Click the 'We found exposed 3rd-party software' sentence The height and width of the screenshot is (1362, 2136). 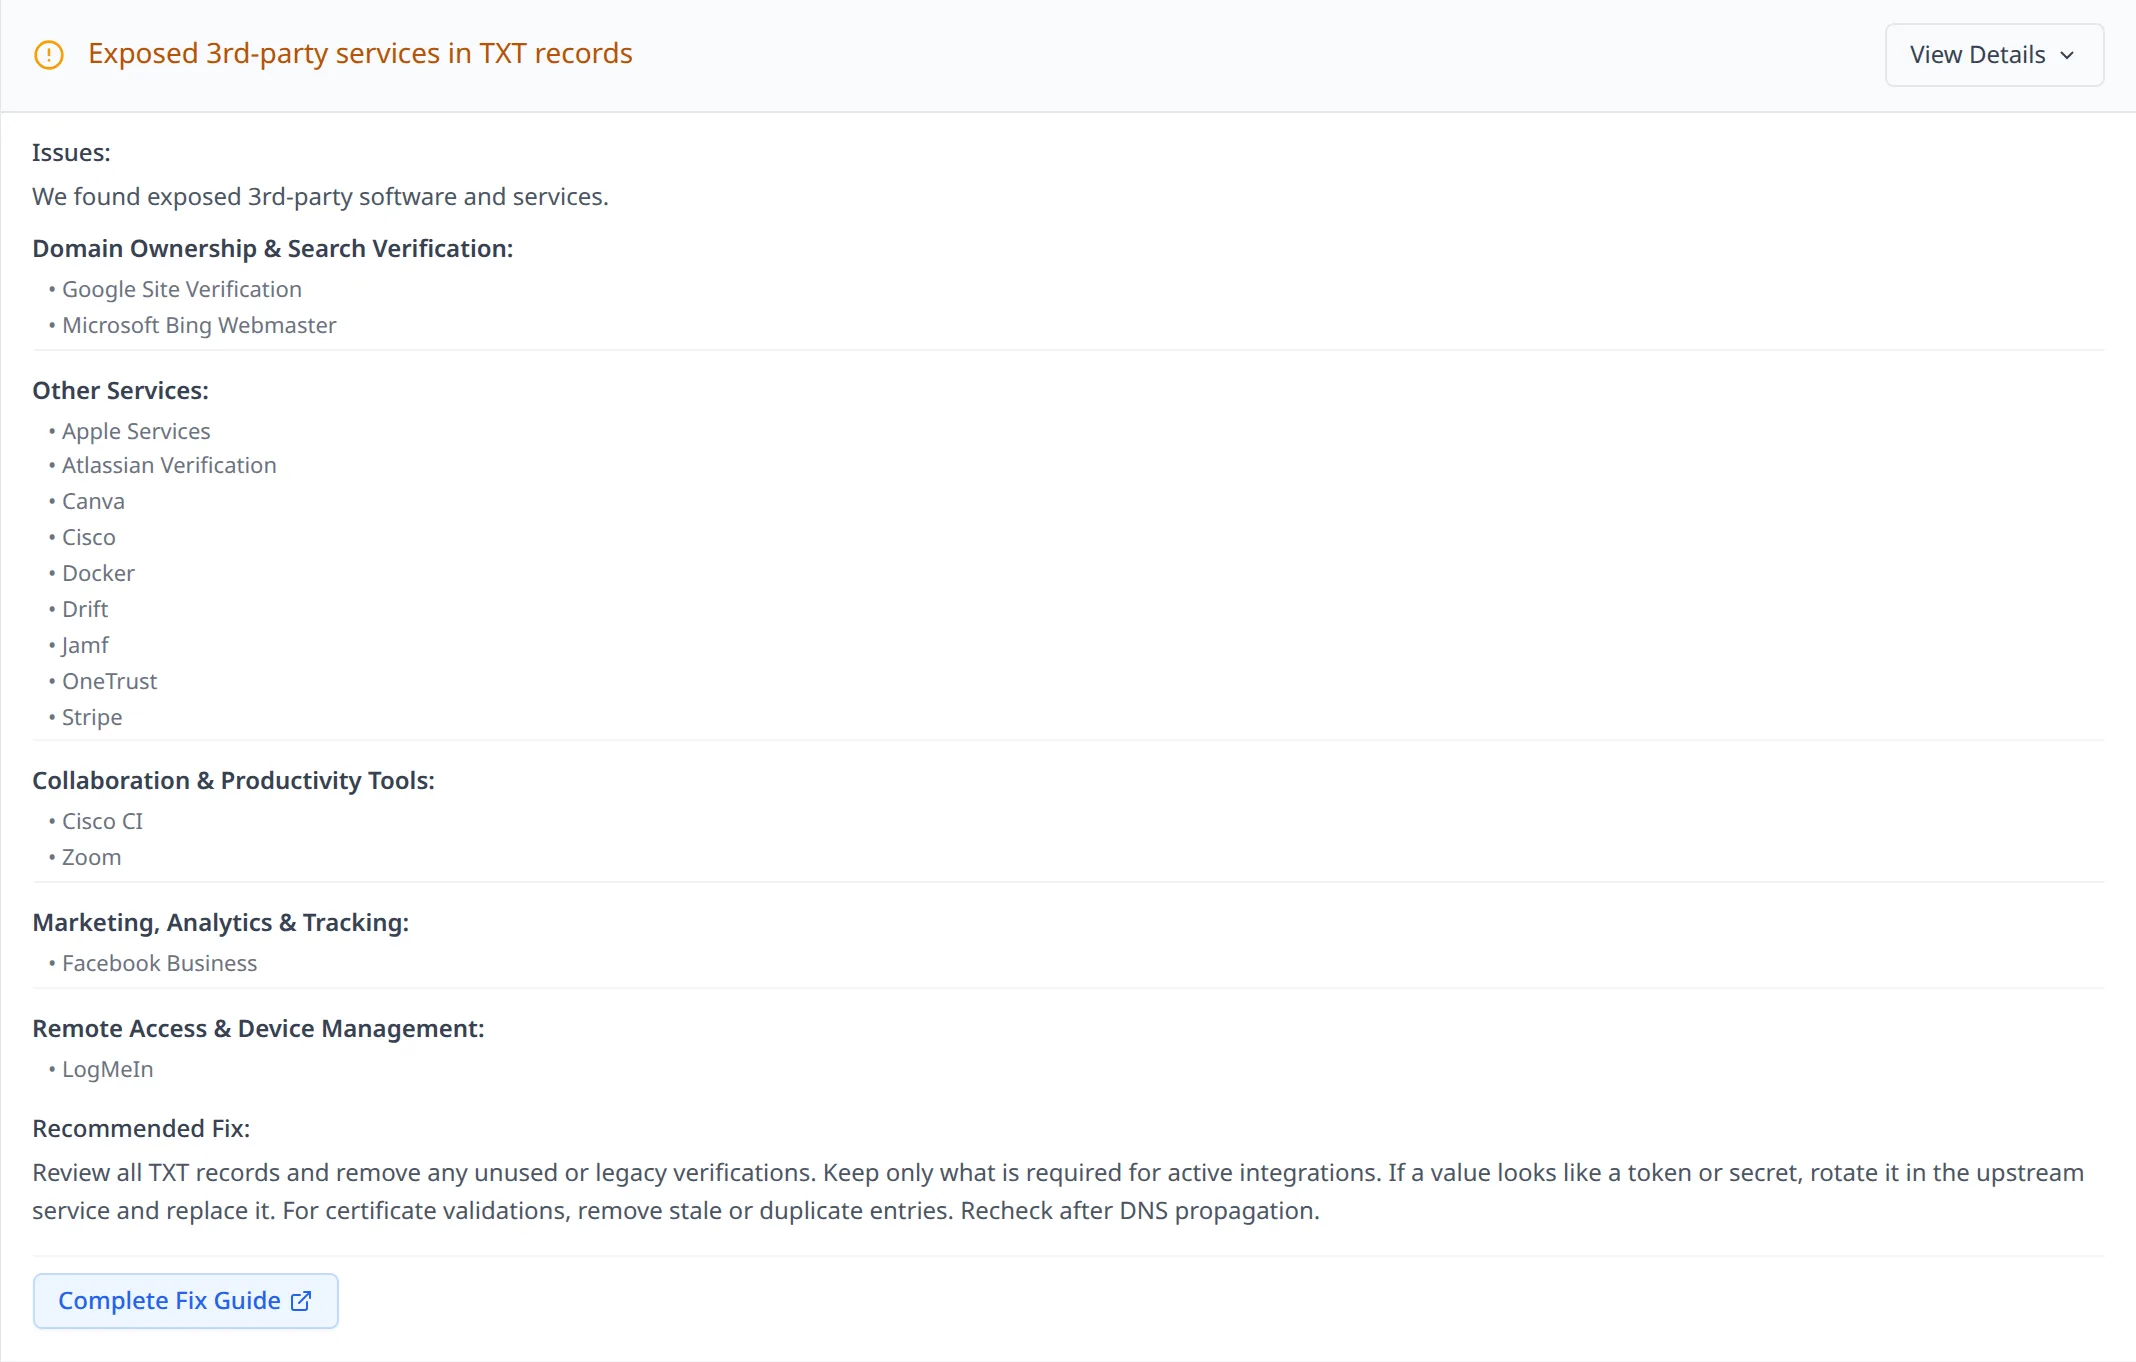point(320,196)
